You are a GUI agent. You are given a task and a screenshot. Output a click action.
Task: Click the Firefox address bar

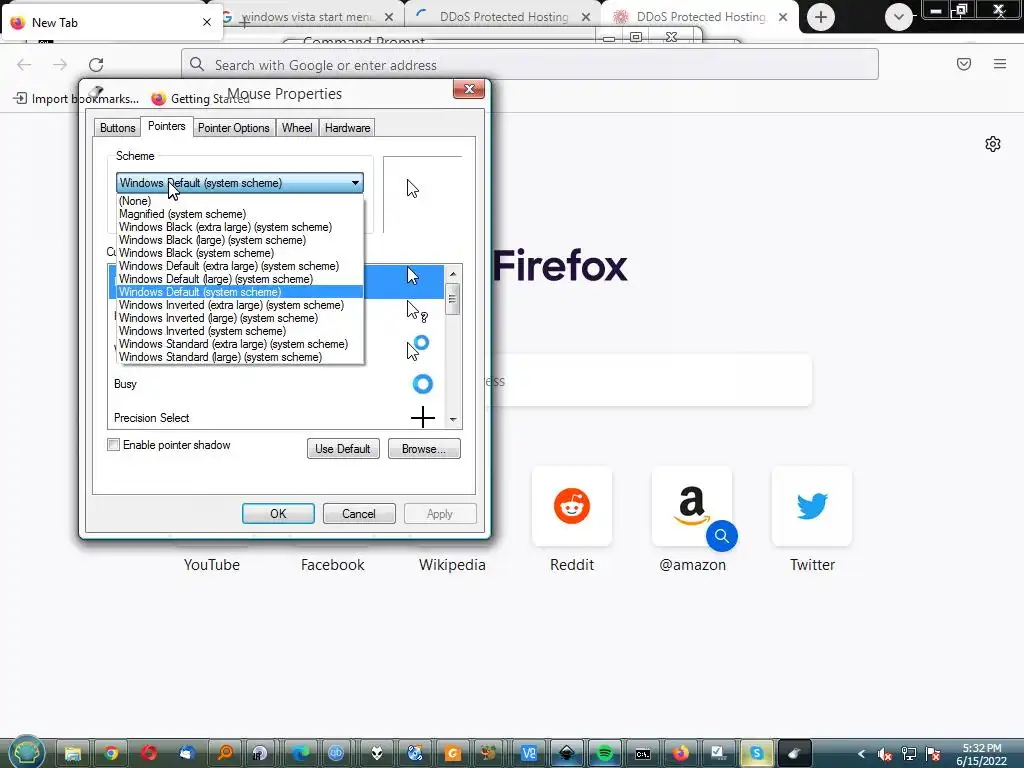point(530,65)
